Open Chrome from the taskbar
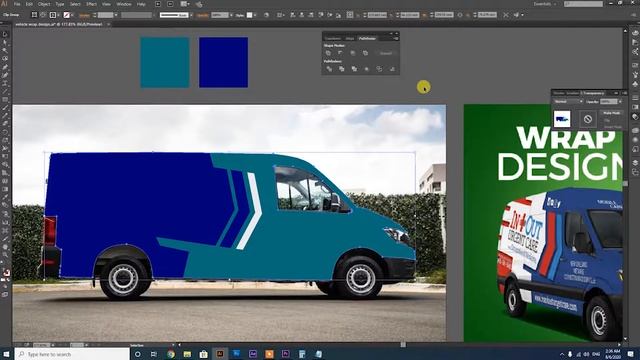Screen dimensions: 640x360 171,354
